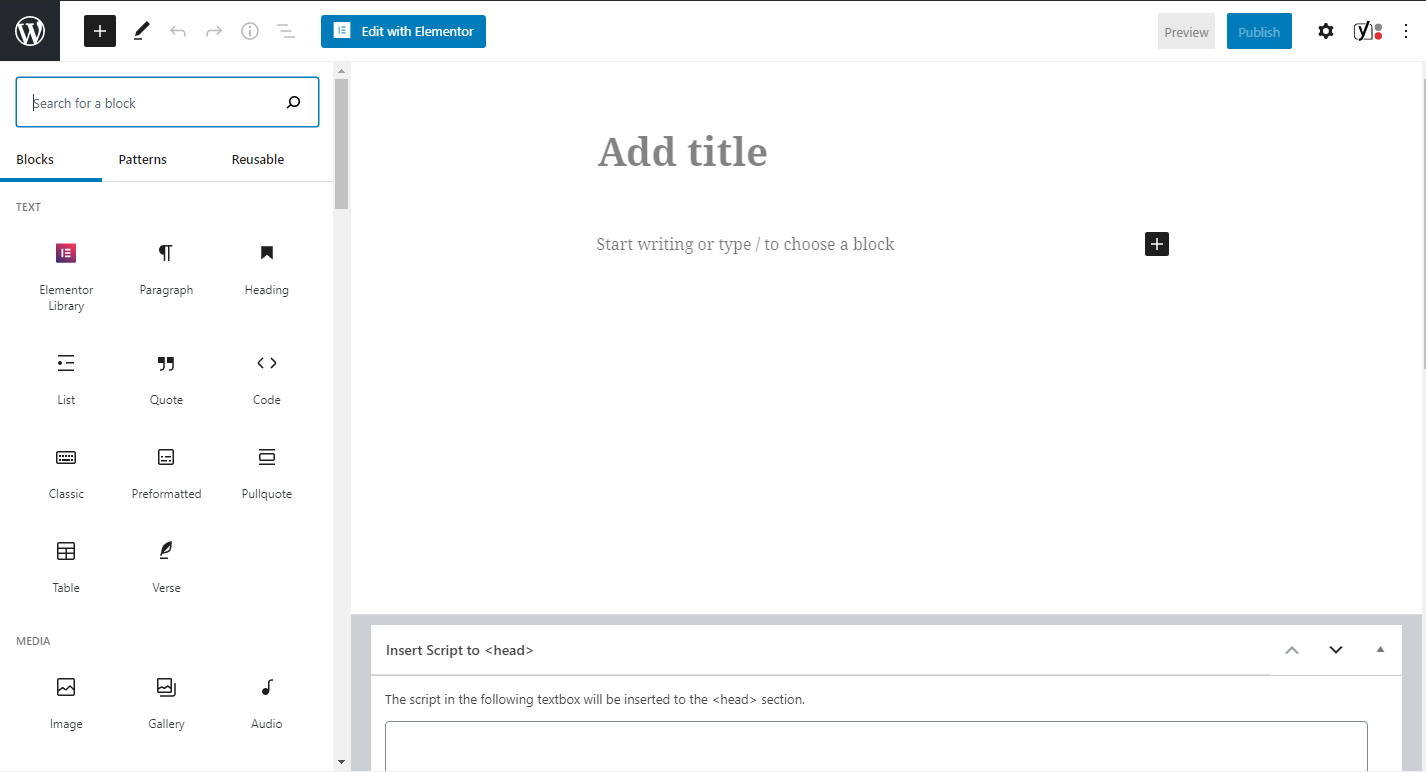1426x772 pixels.
Task: Click inserter scrollbar up arrow
Action: point(341,70)
